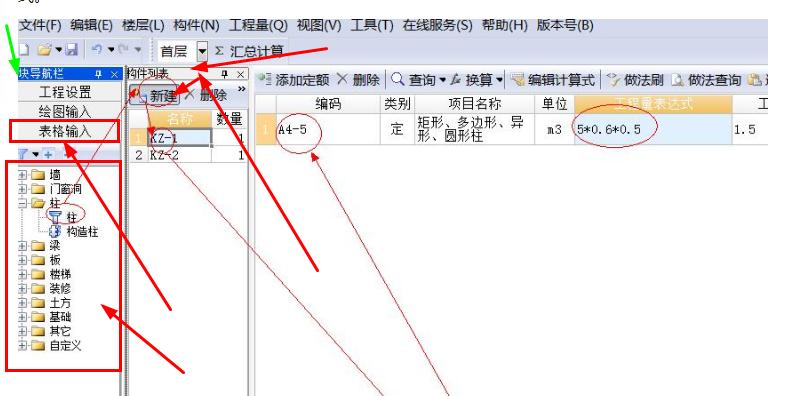This screenshot has height=396, width=788.
Task: Click 新建 in the component list
Action: [x=155, y=95]
